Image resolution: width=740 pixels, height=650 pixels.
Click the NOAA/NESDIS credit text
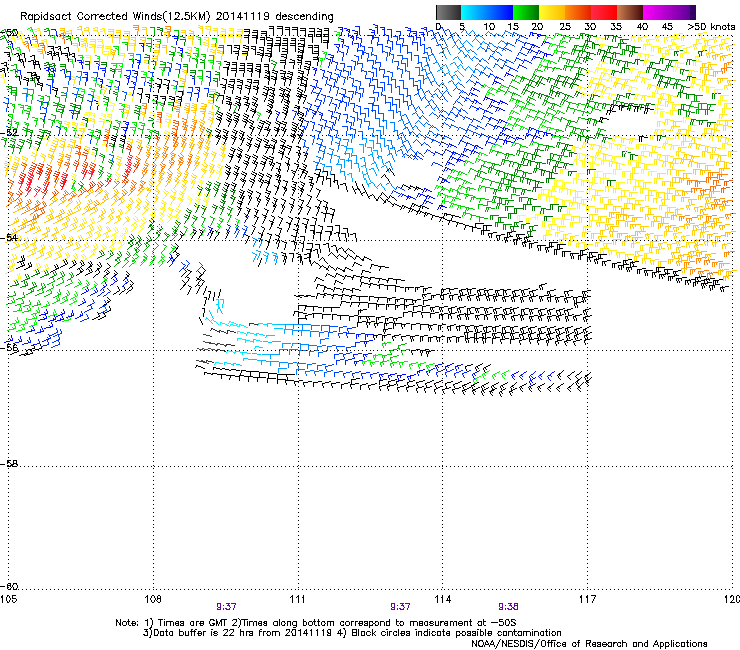point(589,644)
